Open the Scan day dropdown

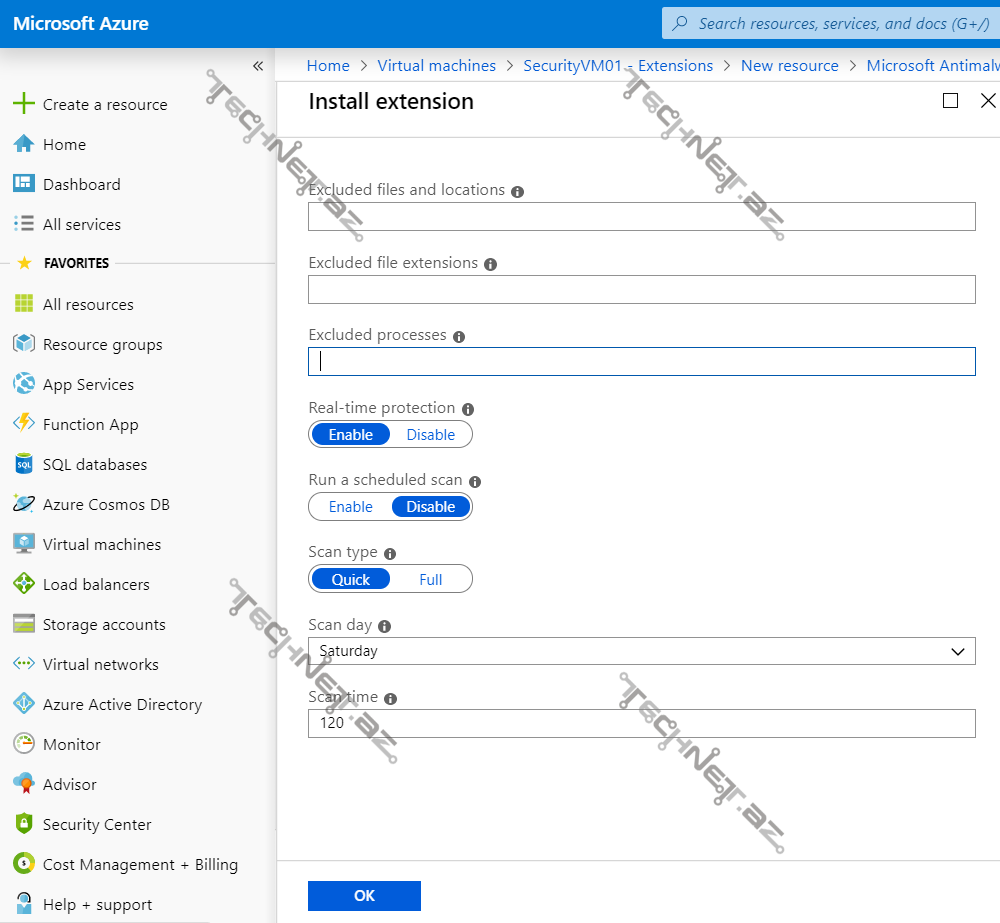click(x=641, y=651)
